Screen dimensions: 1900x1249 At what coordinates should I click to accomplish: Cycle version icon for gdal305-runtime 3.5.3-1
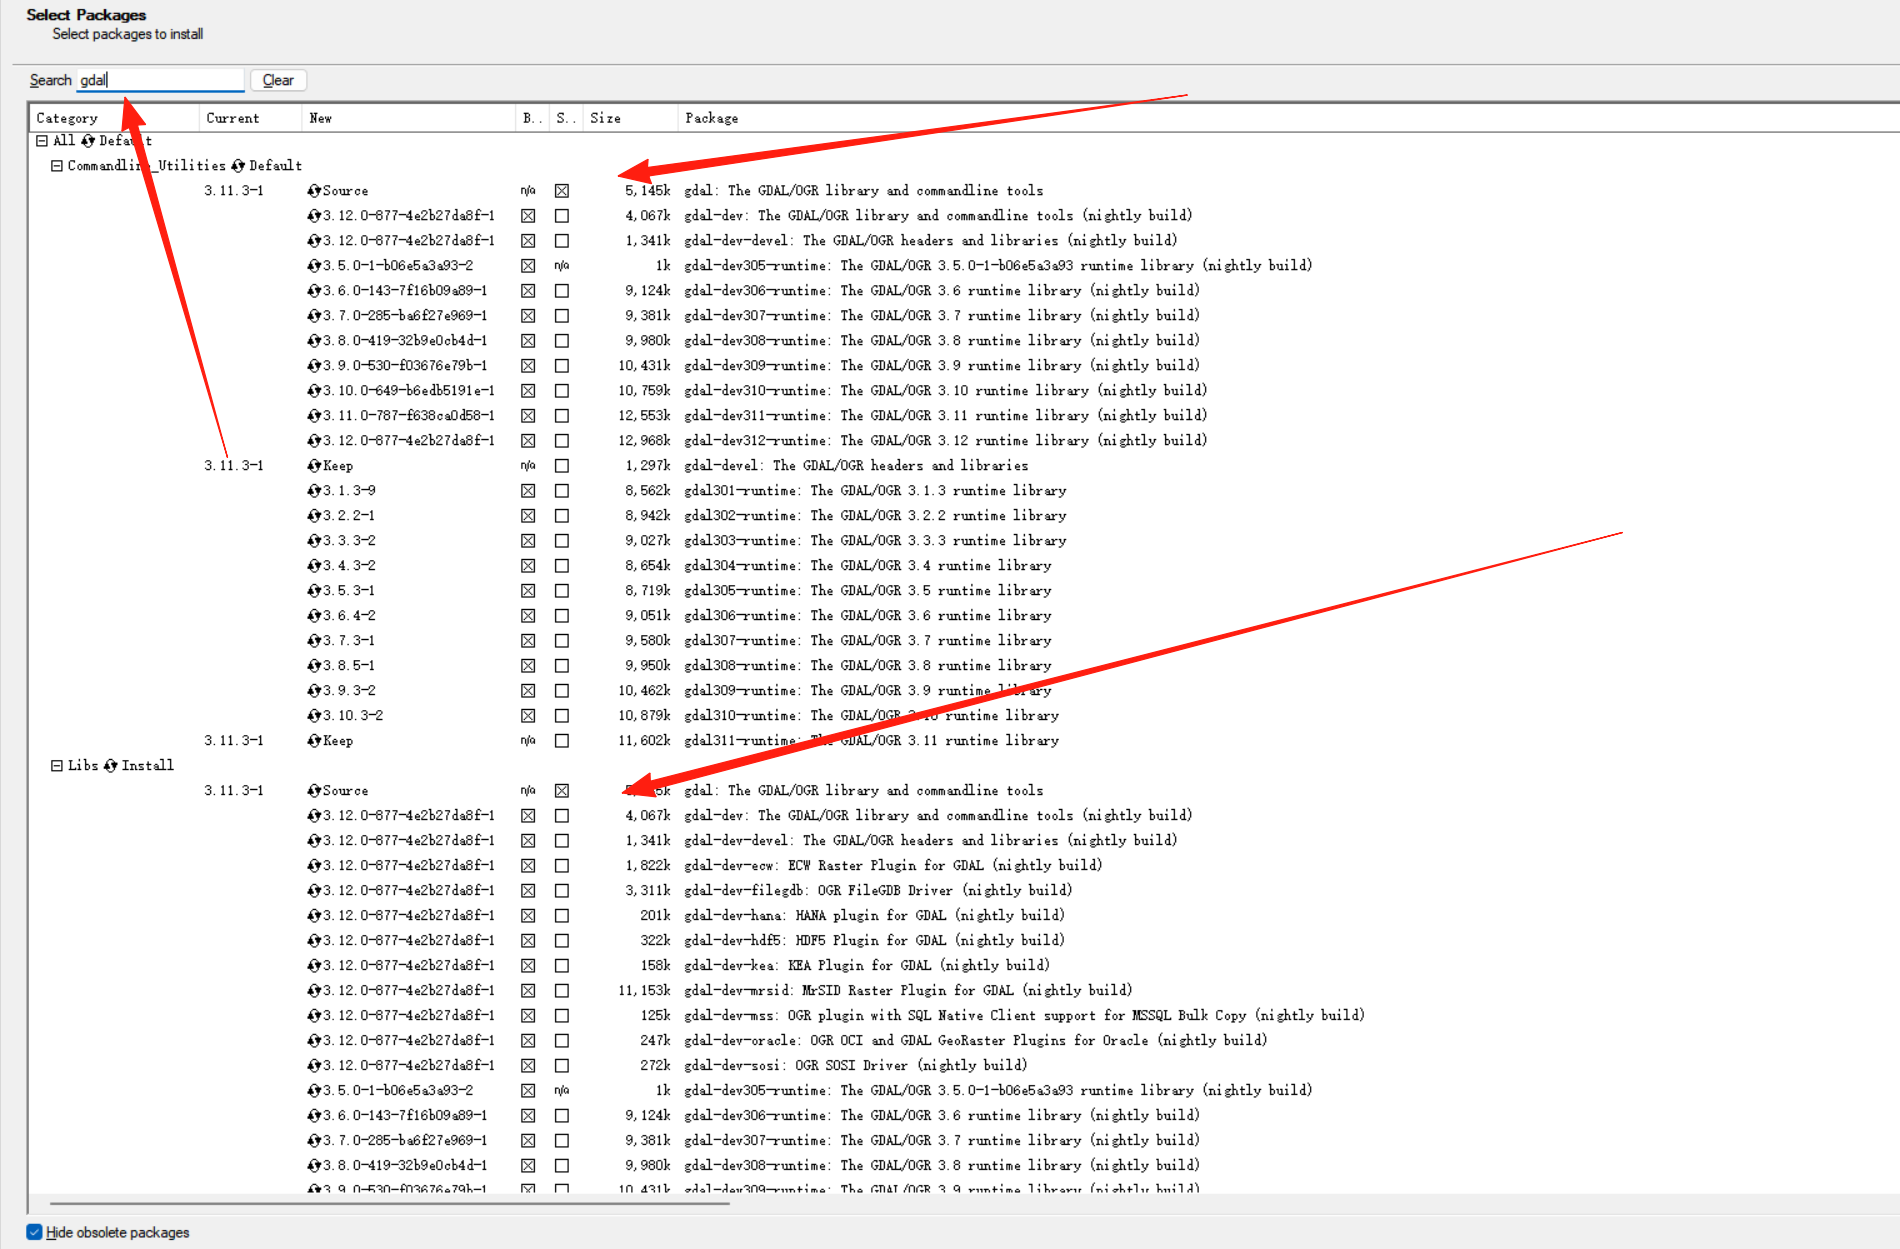click(x=314, y=591)
